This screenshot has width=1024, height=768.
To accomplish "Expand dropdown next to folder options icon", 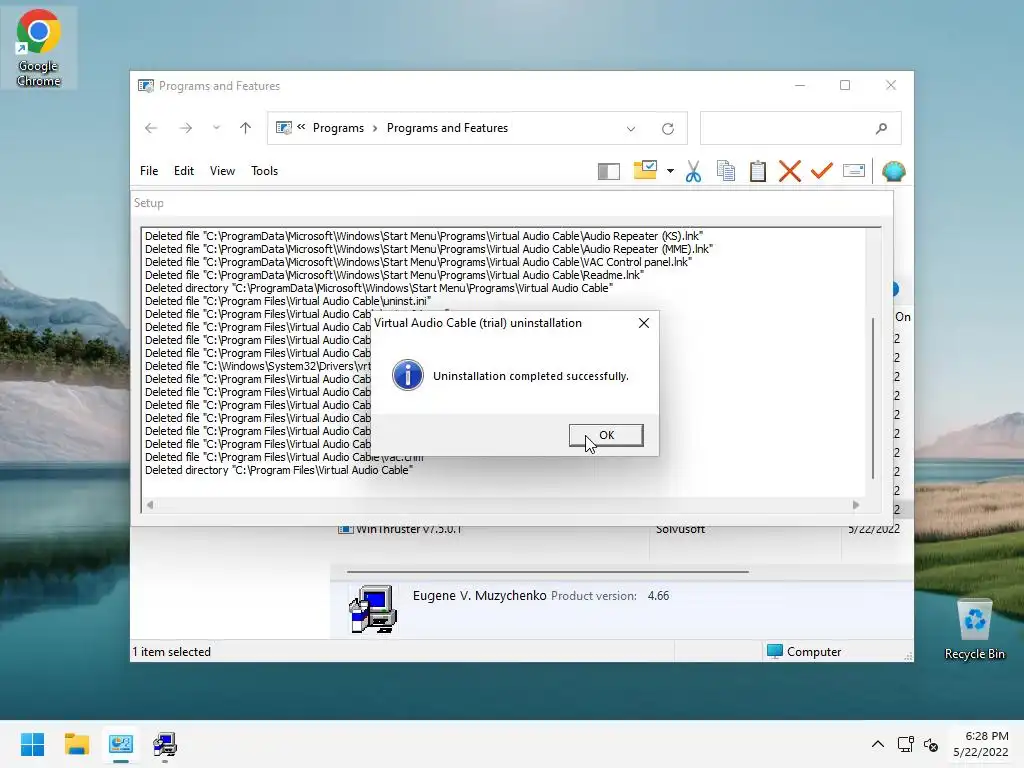I will pos(670,171).
